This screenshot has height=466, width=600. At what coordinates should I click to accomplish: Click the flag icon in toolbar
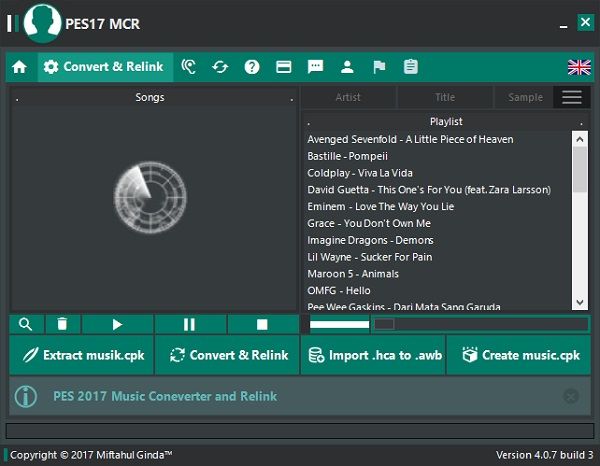pos(379,67)
